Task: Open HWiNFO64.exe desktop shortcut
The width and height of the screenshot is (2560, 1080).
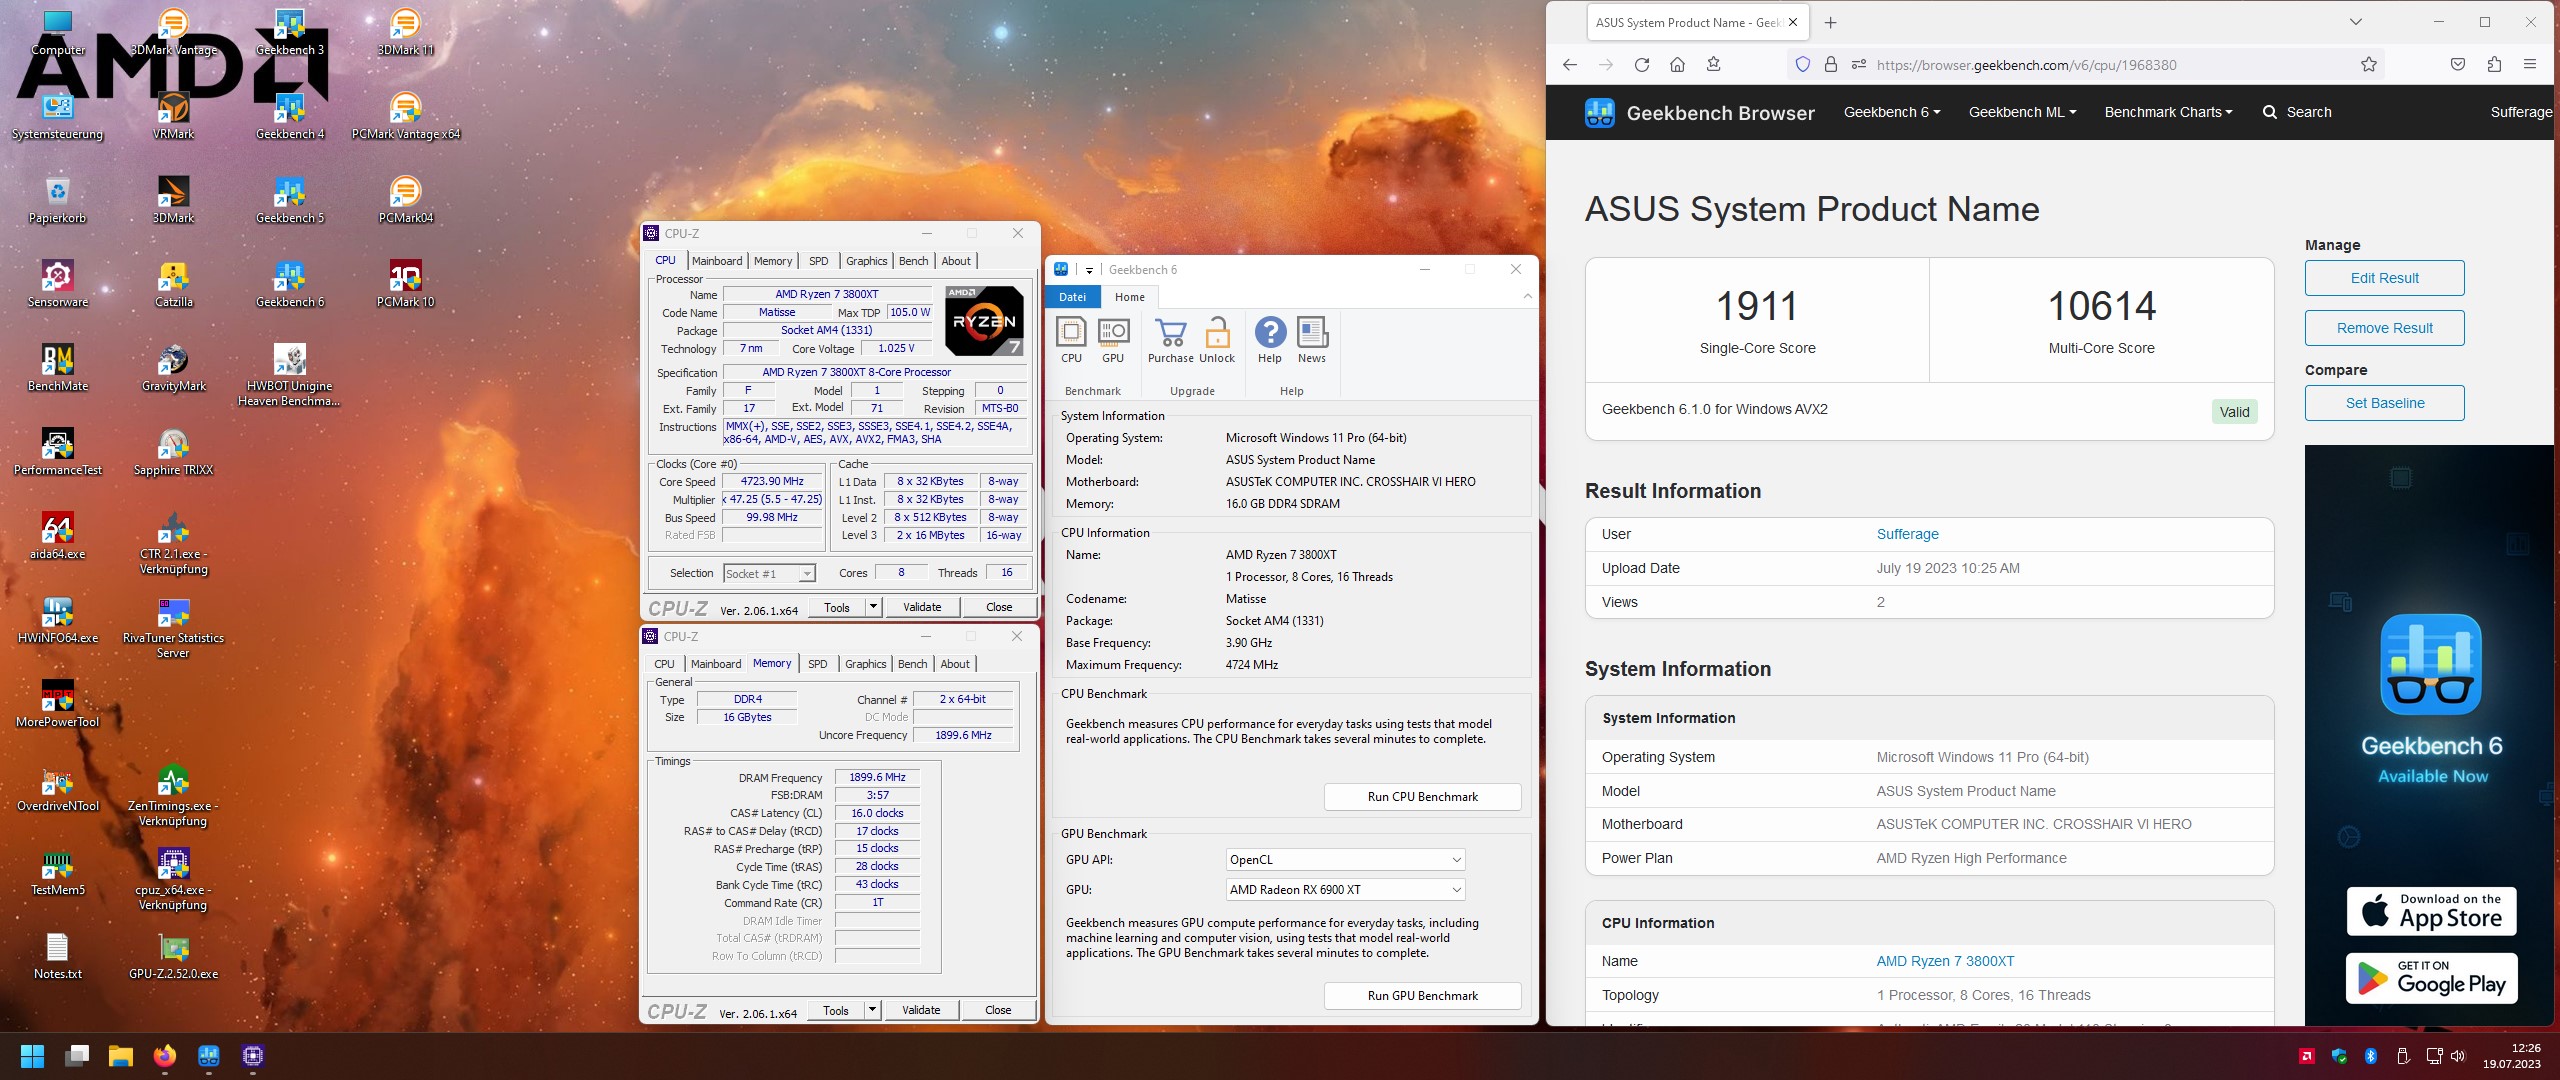Action: click(57, 619)
